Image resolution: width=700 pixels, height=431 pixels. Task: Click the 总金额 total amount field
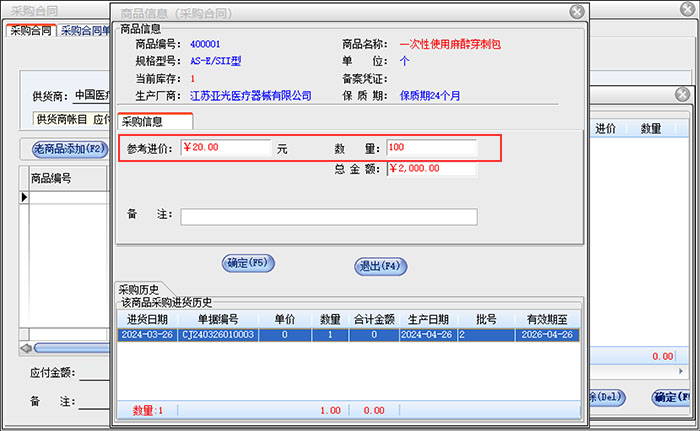pyautogui.click(x=431, y=169)
